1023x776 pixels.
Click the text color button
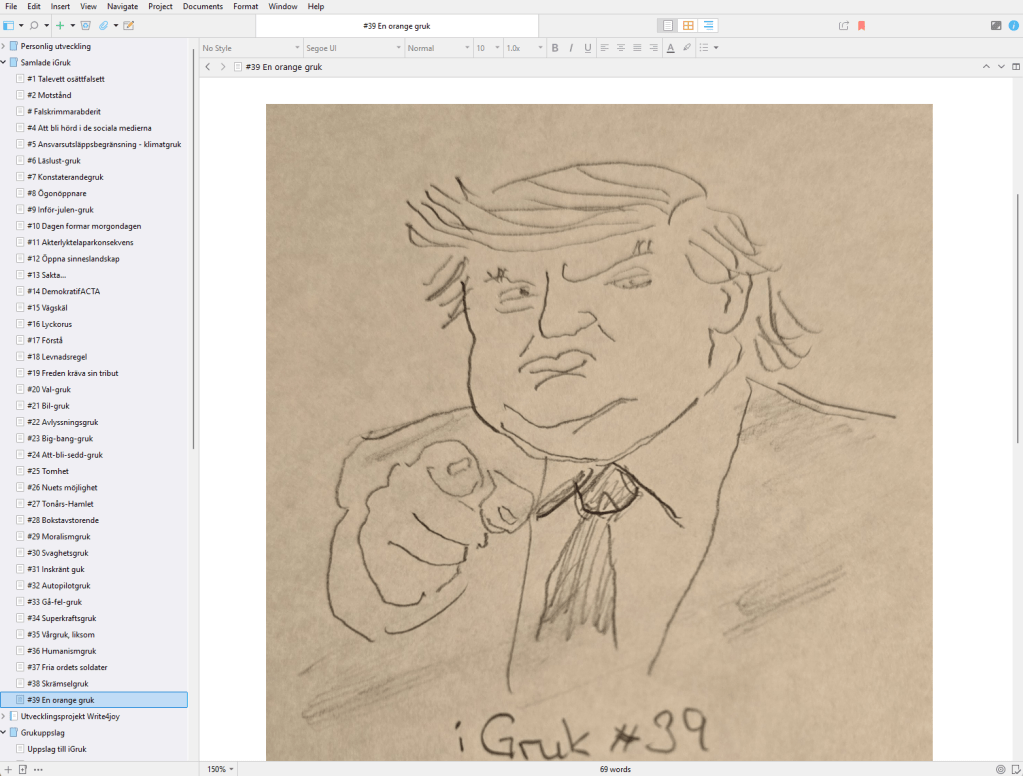[670, 48]
